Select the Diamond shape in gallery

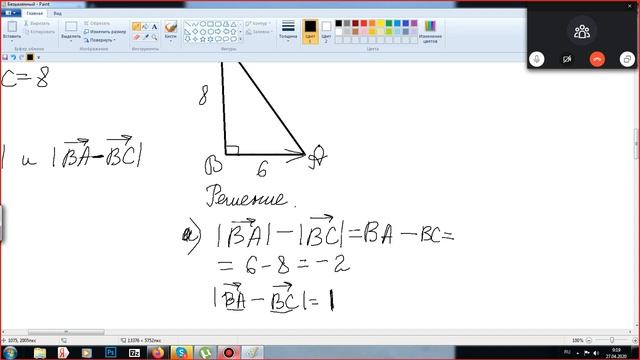195,31
